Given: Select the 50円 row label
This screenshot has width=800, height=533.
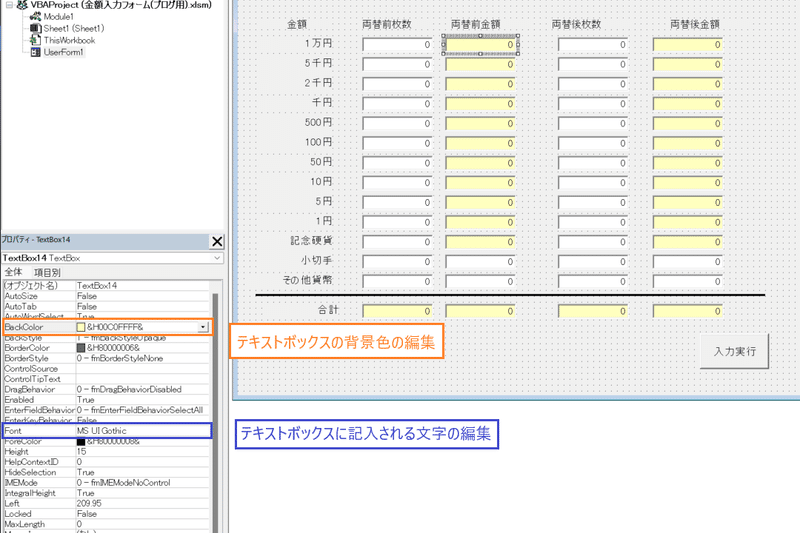Looking at the screenshot, I should click(321, 162).
